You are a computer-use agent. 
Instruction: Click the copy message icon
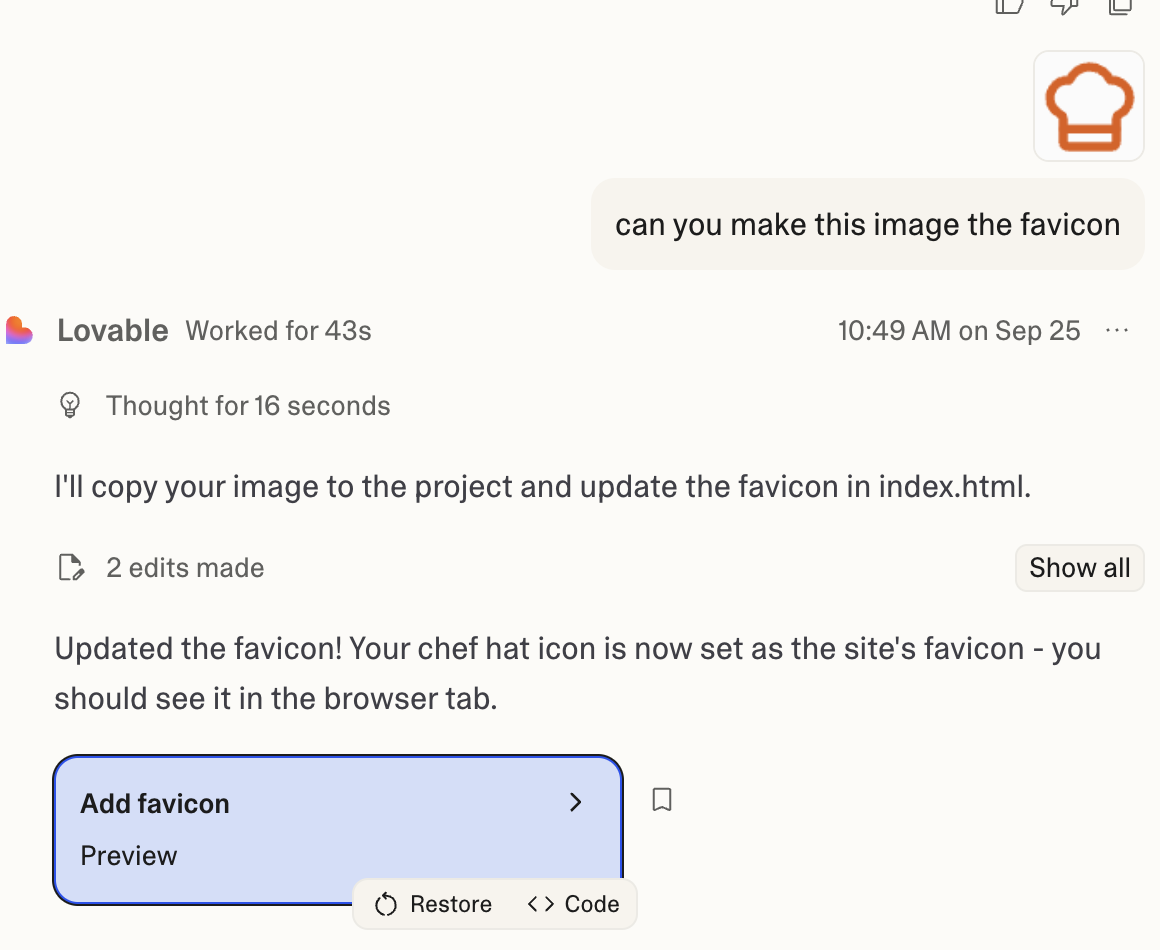1119,5
